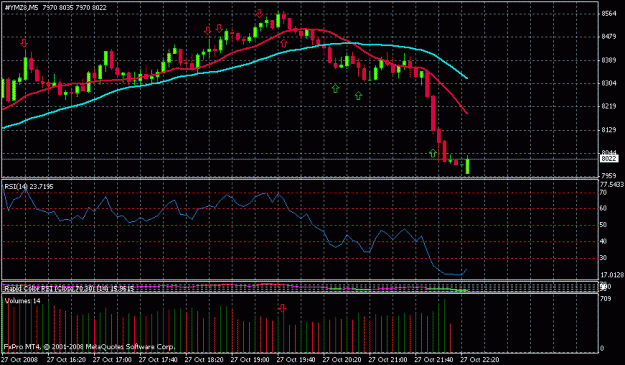Viewport: 625px width, 365px height.
Task: Click the 8219 price scale value
Action: point(609,106)
